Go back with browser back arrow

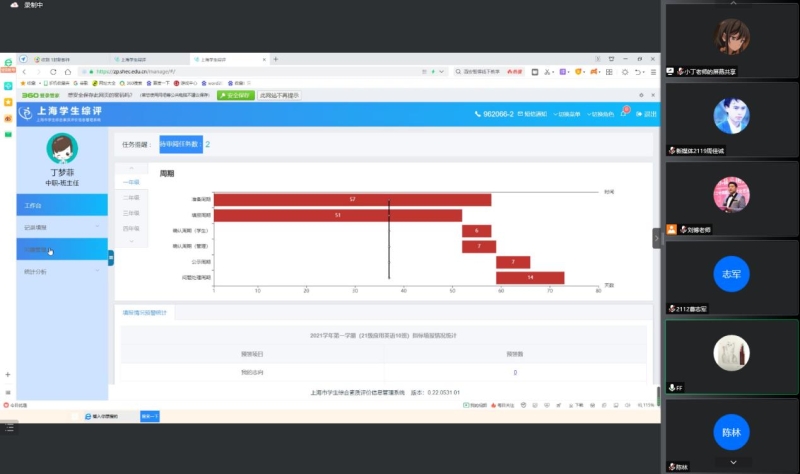point(24,72)
